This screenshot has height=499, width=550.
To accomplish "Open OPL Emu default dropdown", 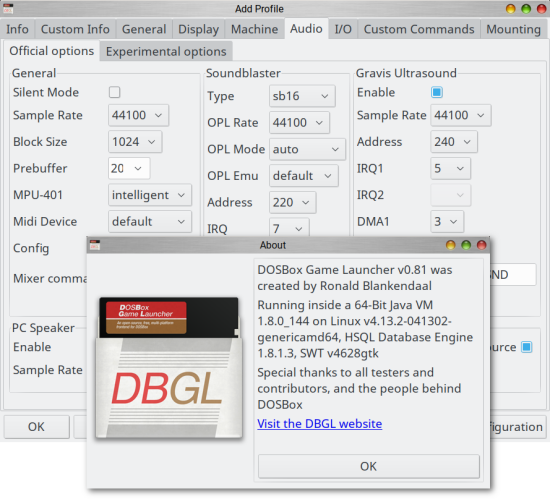I will coord(304,176).
